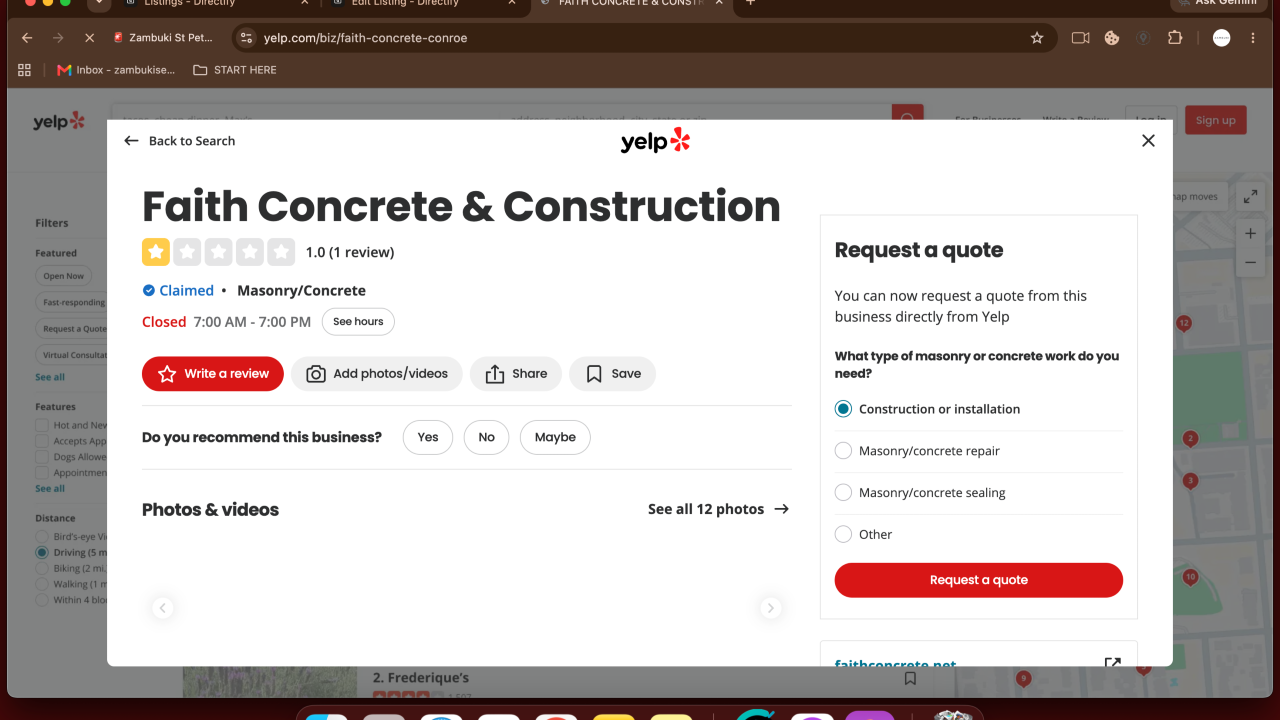Viewport: 1280px width, 720px height.
Task: Click map marker number 10
Action: (x=1190, y=577)
